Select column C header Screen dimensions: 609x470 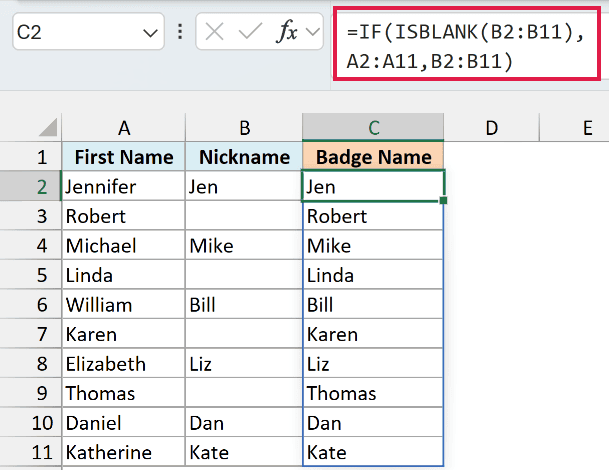[373, 128]
